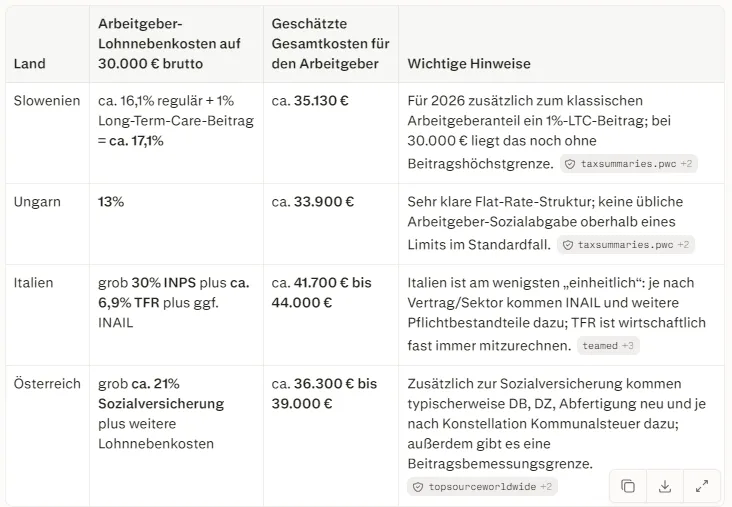Click Geschätzte Gesamtkosten column header
Viewport: 732px width, 507px height.
331,43
